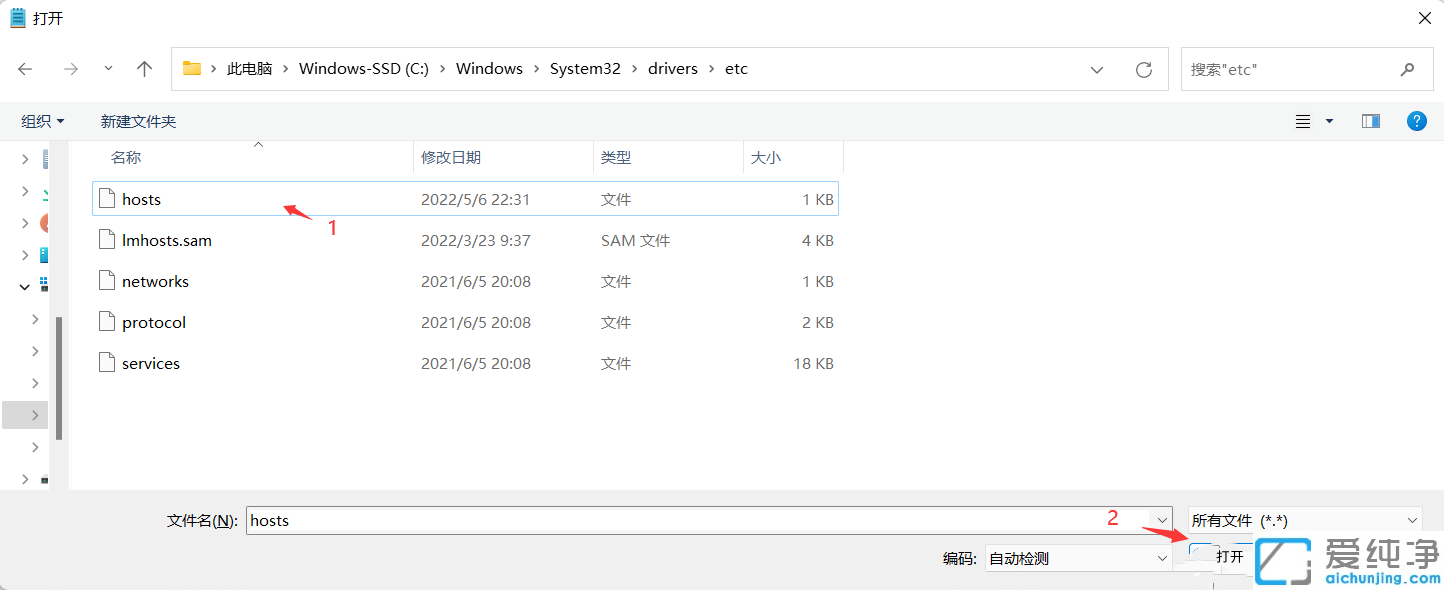Click the search magnifier in search box
Screen dimensions: 1444x590
pyautogui.click(x=1407, y=68)
